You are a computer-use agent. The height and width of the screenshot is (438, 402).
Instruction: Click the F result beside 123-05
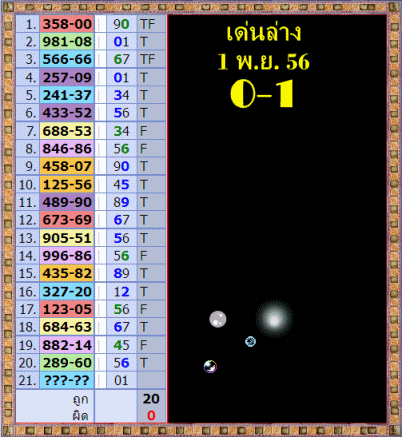click(x=144, y=309)
